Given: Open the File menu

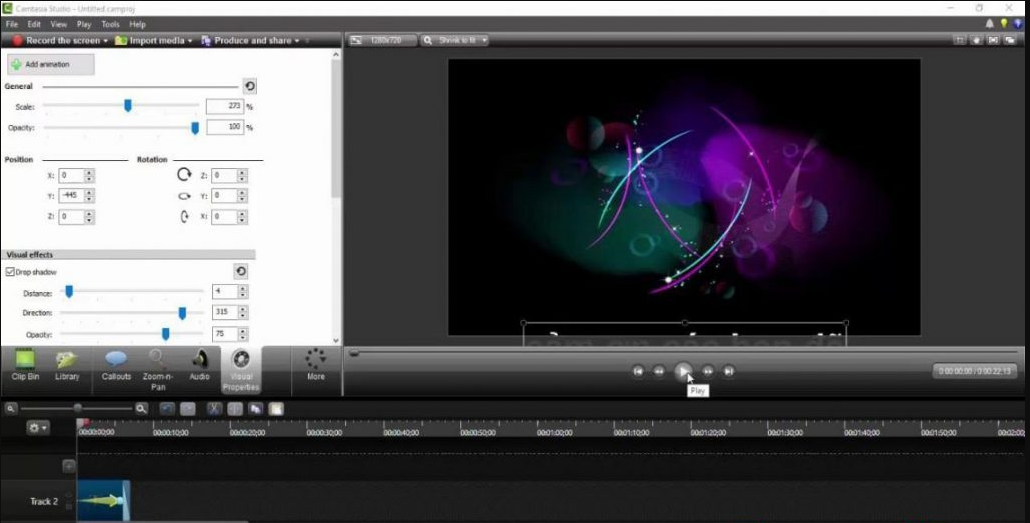Looking at the screenshot, I should coord(12,24).
